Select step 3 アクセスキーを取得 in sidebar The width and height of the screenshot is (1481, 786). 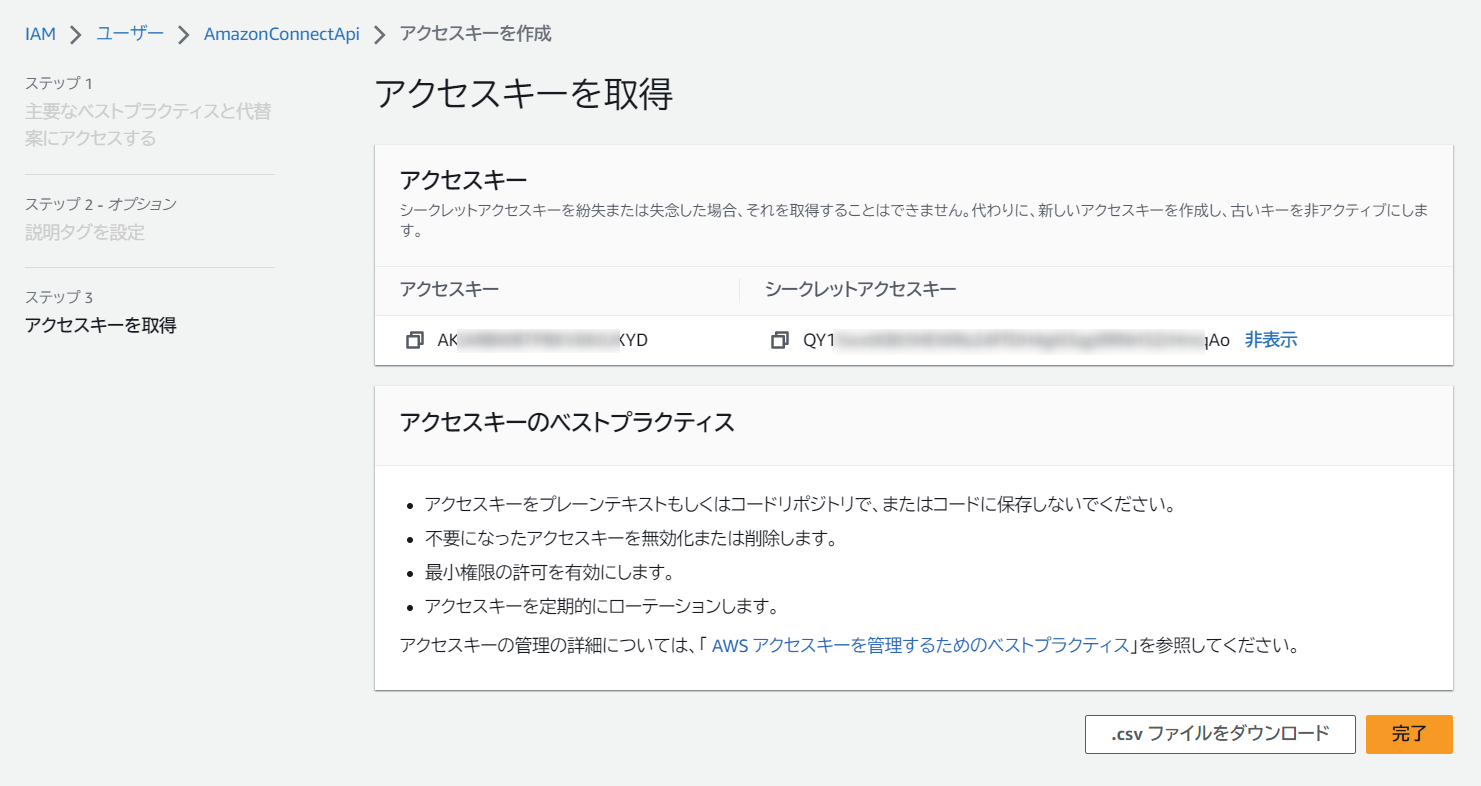tap(101, 325)
